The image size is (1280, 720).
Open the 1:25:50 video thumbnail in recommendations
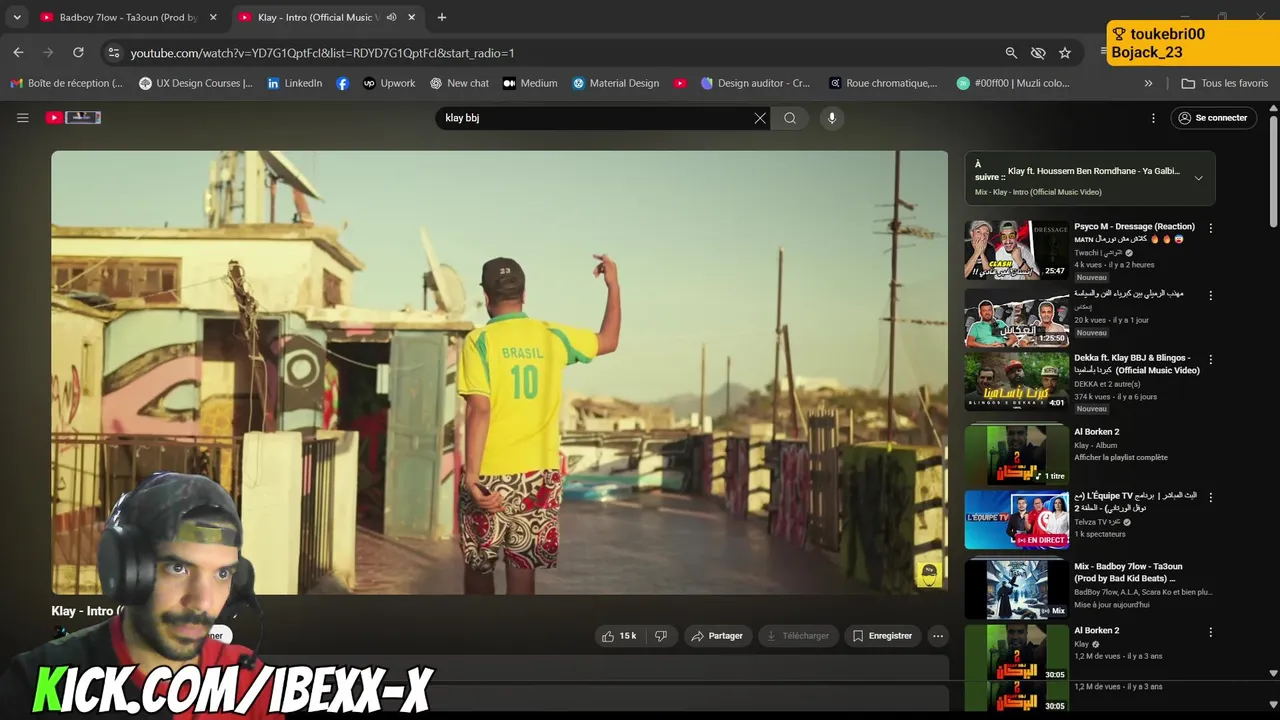click(1016, 316)
